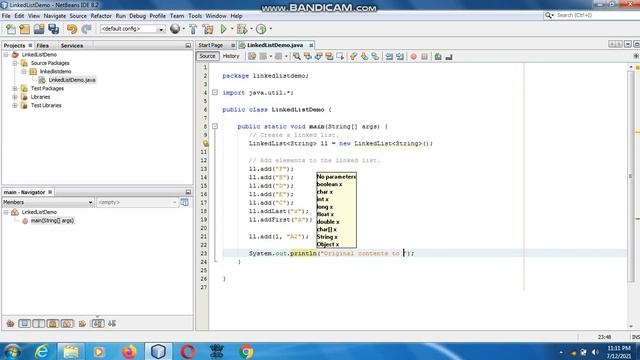Open the File menu
Viewport: 640px width, 360px height.
tap(6, 16)
